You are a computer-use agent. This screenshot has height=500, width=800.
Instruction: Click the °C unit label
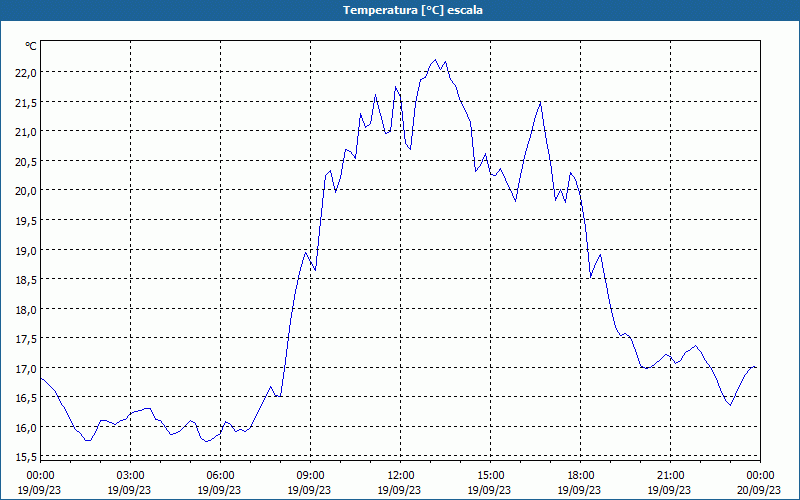(31, 46)
